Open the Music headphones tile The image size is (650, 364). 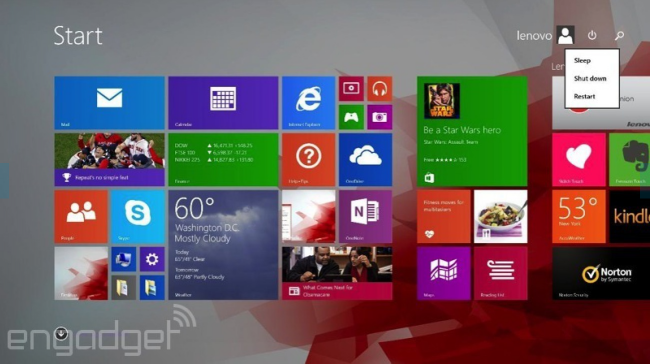pos(380,89)
